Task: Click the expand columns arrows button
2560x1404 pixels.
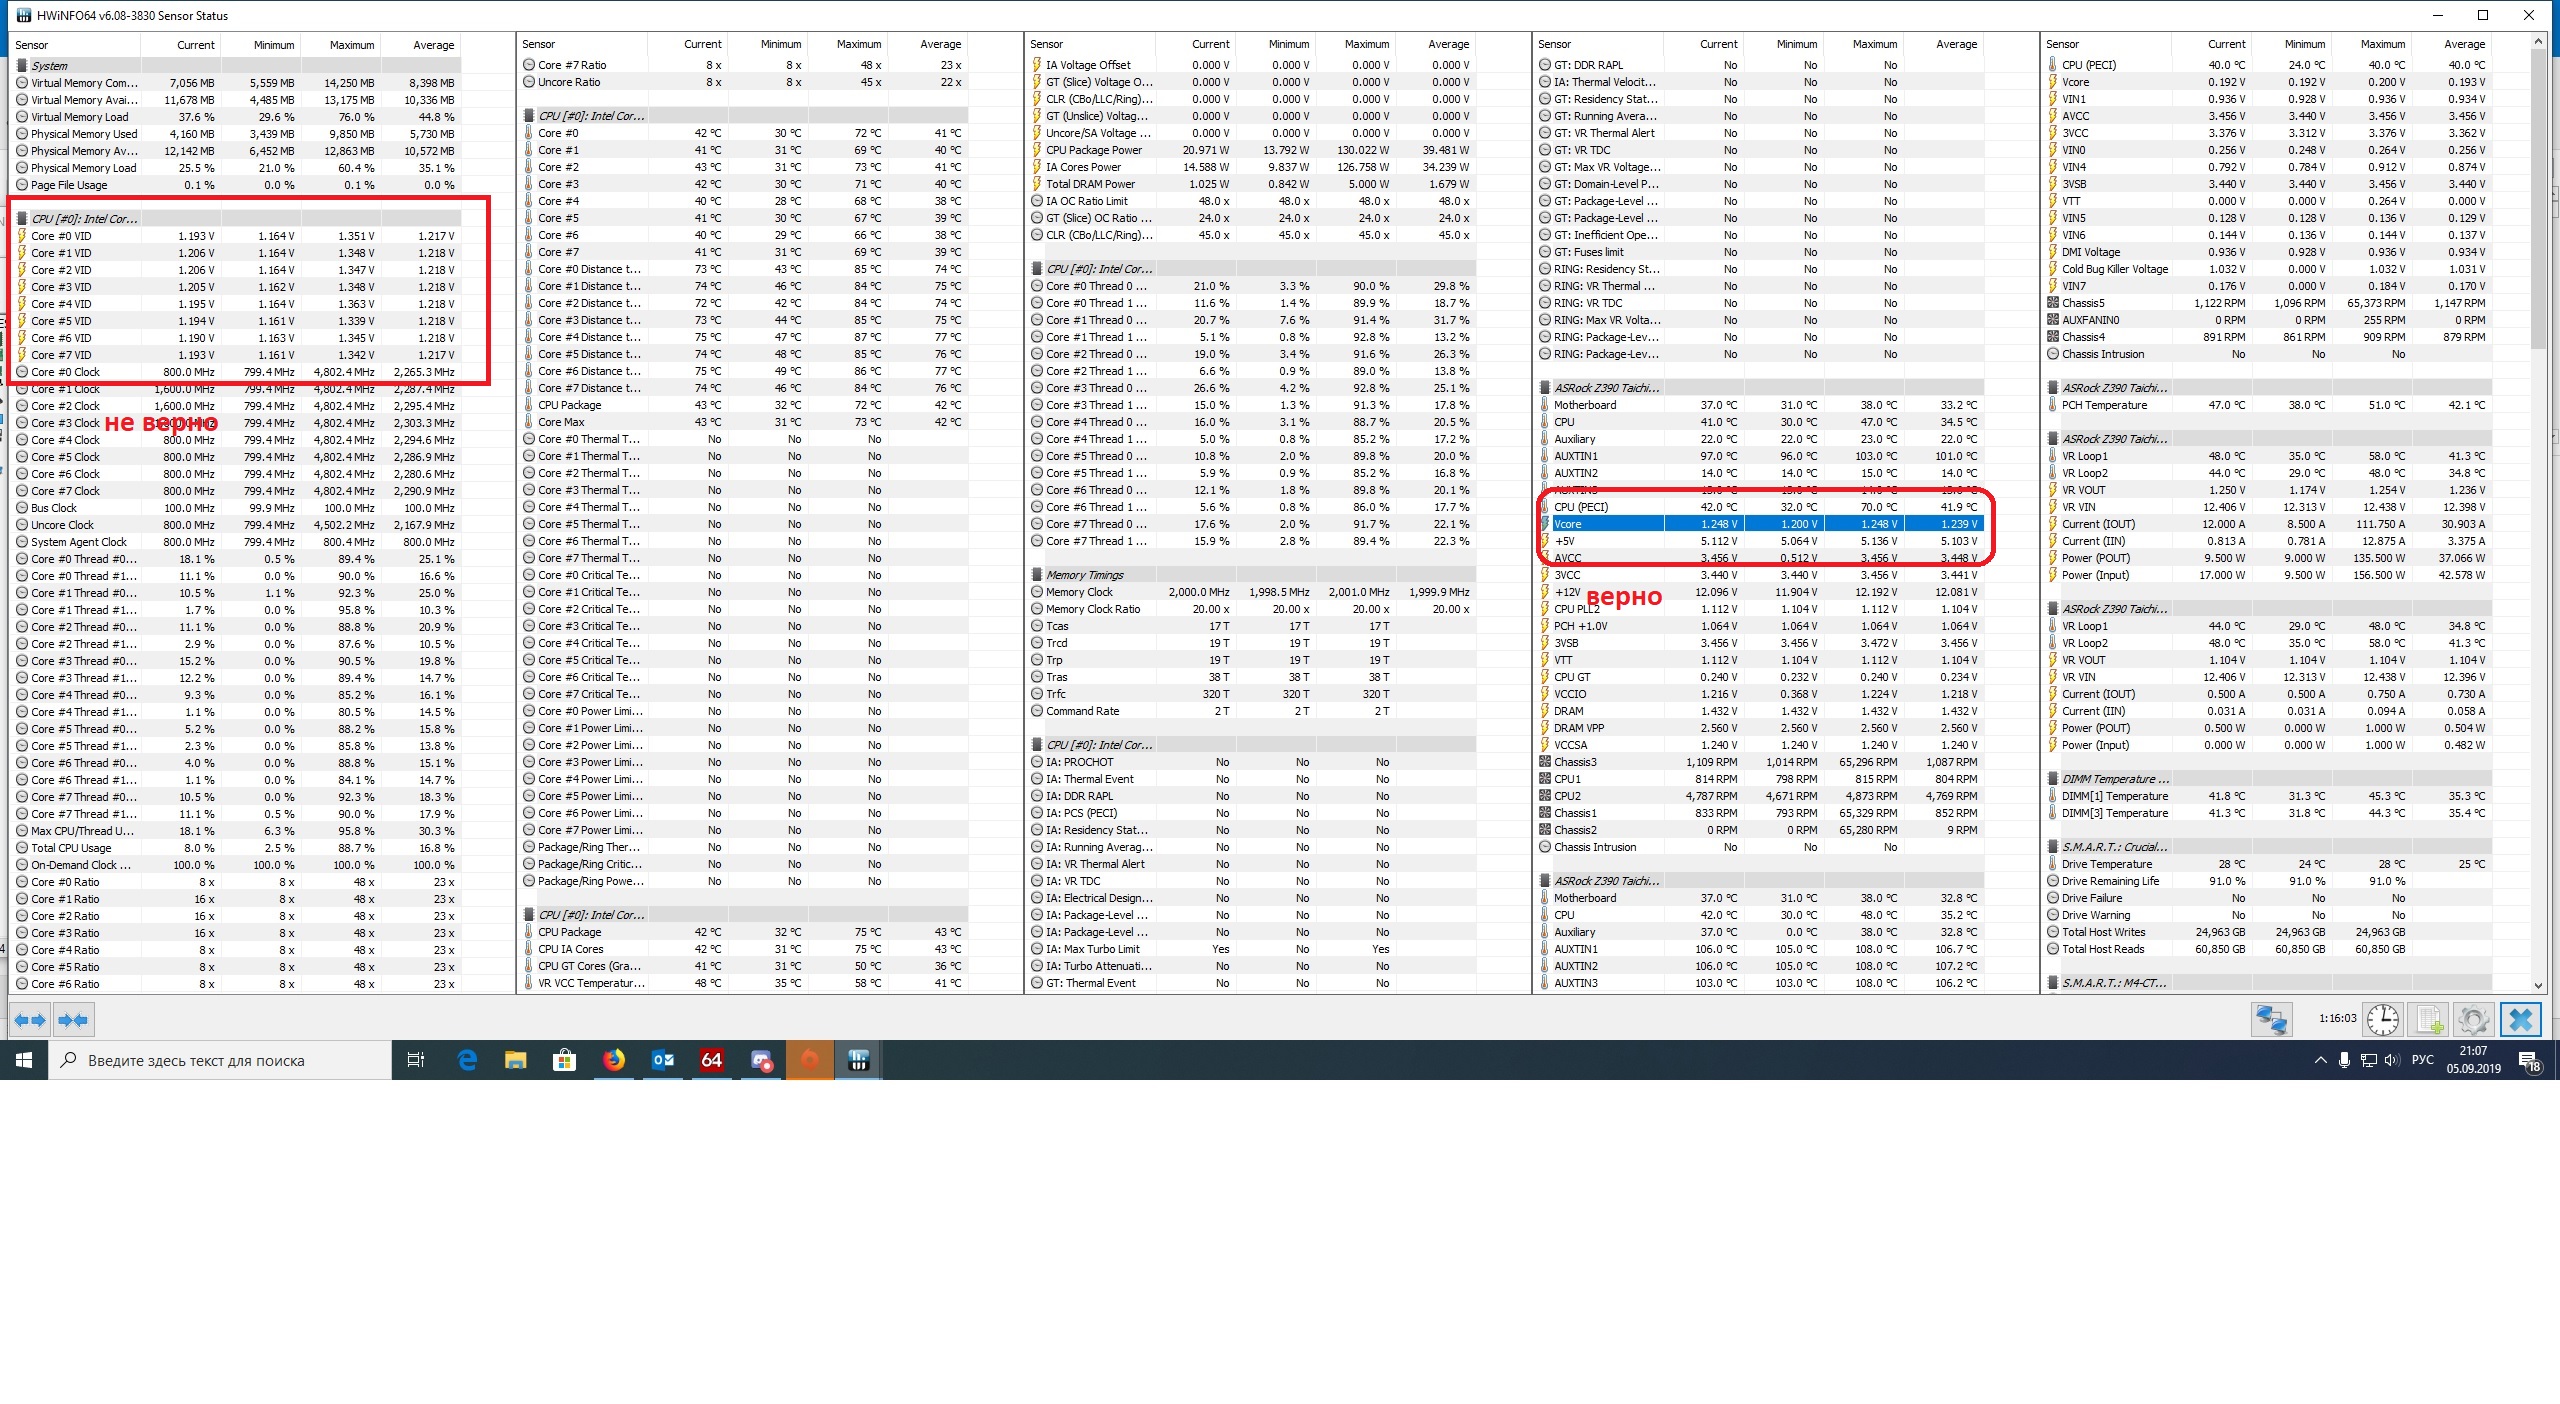Action: tap(29, 1020)
